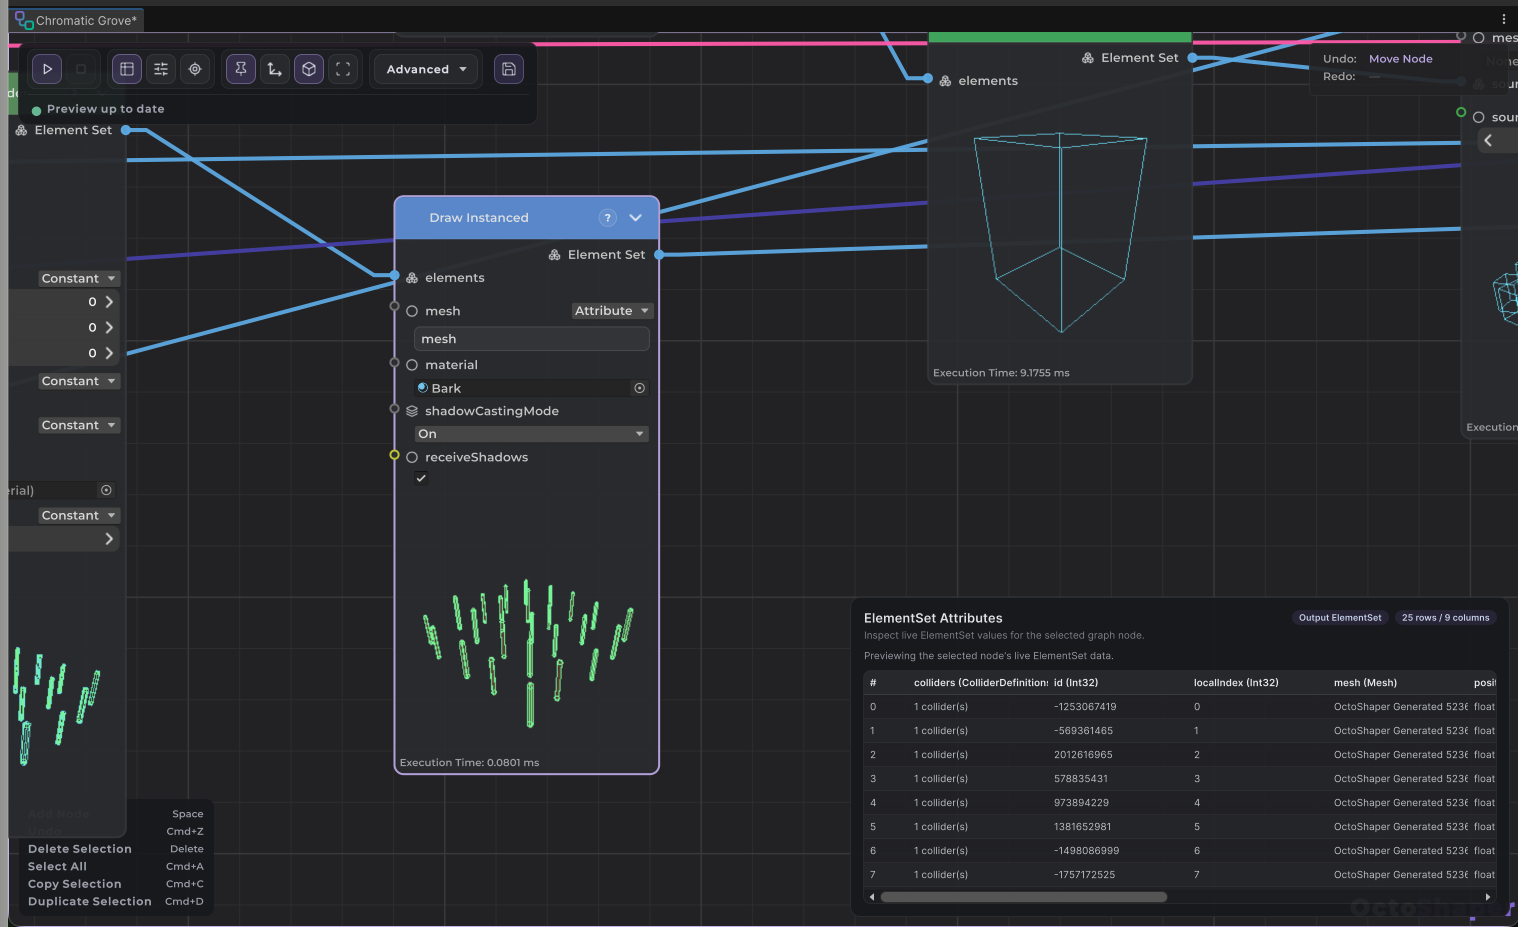This screenshot has width=1518, height=927.
Task: Open the sliders settings icon in the toolbar
Action: tap(161, 69)
